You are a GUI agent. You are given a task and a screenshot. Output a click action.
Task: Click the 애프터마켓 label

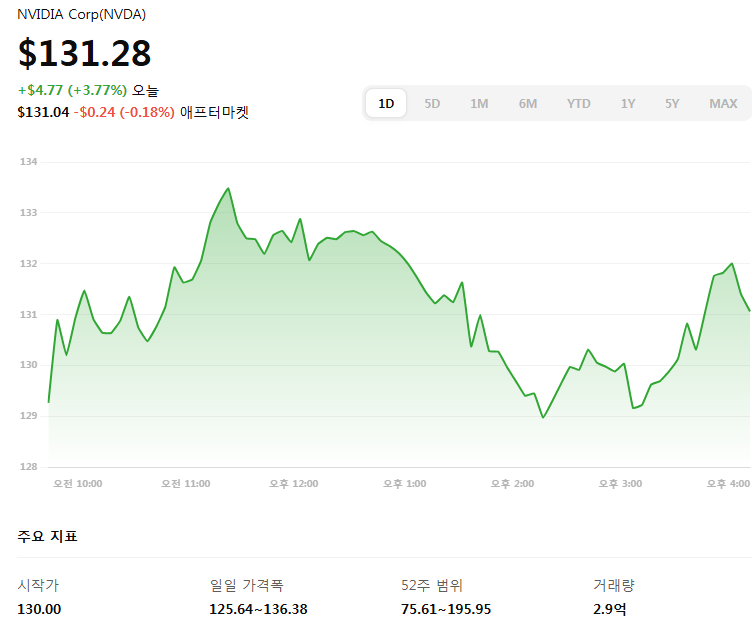click(214, 112)
